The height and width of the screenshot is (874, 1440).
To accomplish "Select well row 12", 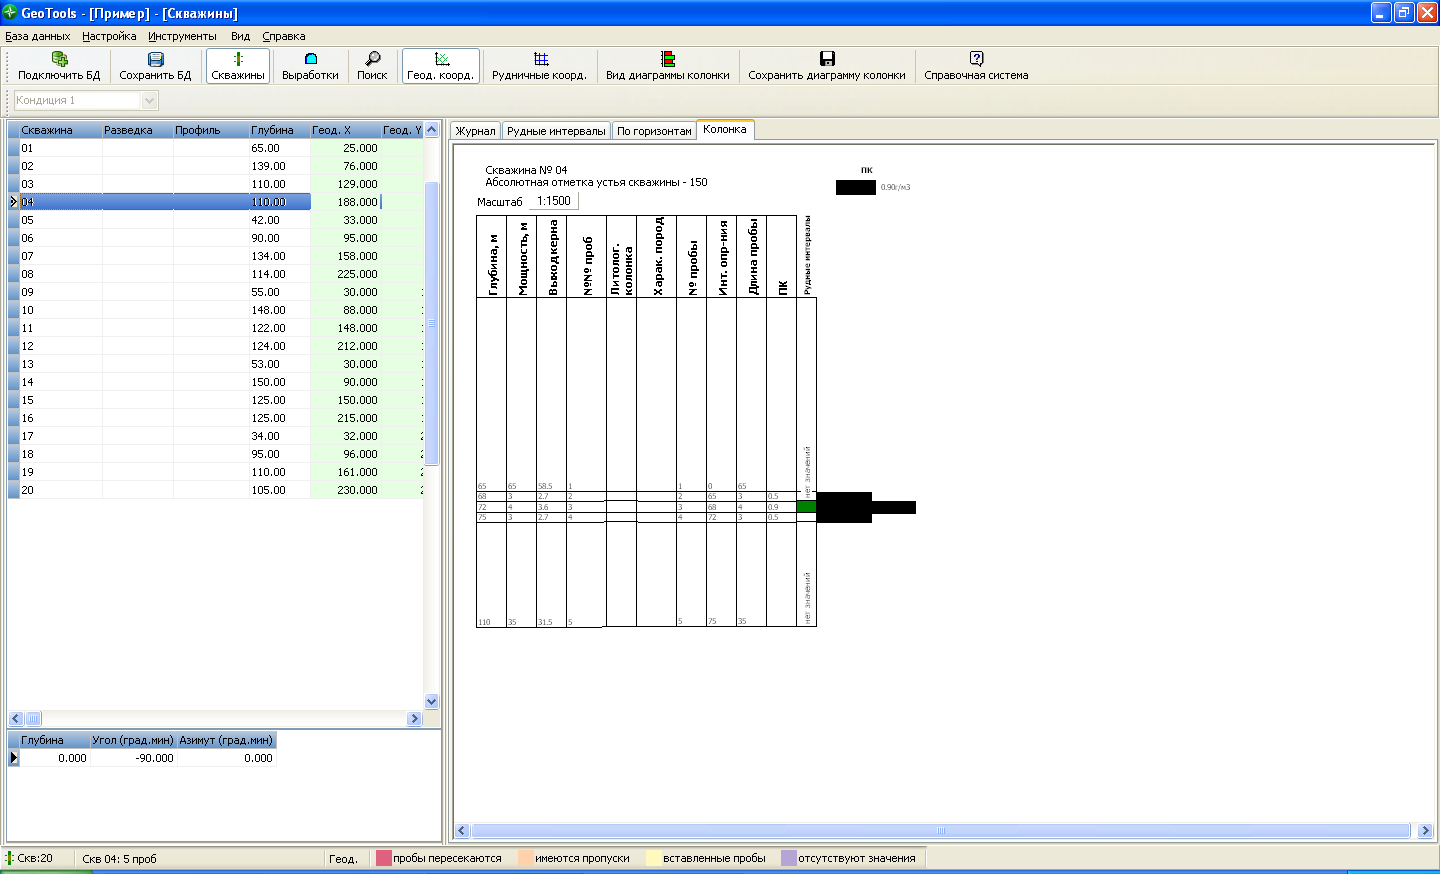I will tap(215, 346).
